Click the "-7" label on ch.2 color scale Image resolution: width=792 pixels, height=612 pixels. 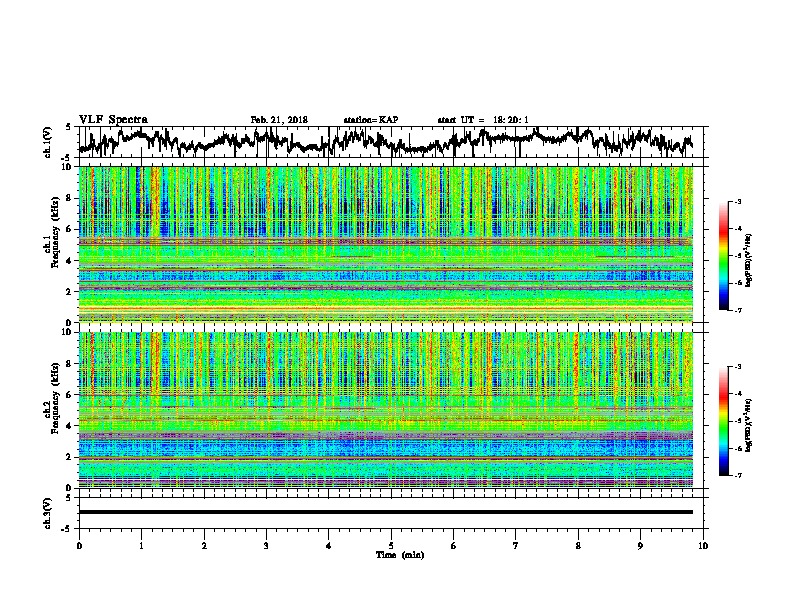tap(738, 475)
